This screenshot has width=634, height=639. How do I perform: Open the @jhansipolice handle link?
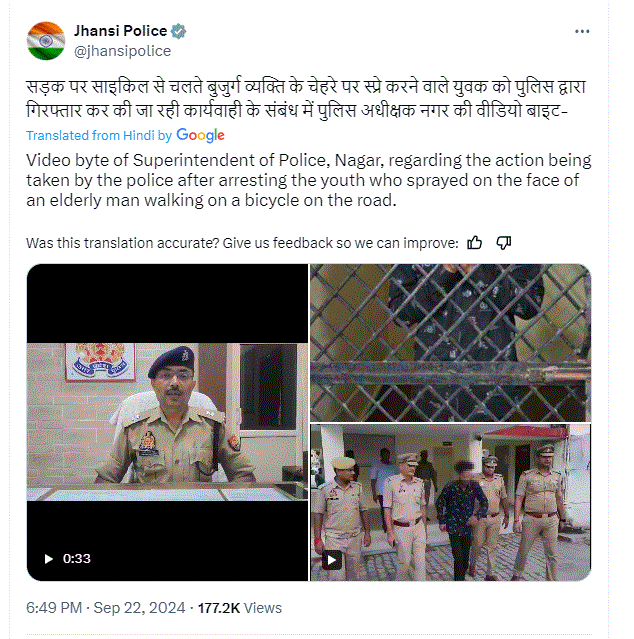(122, 51)
